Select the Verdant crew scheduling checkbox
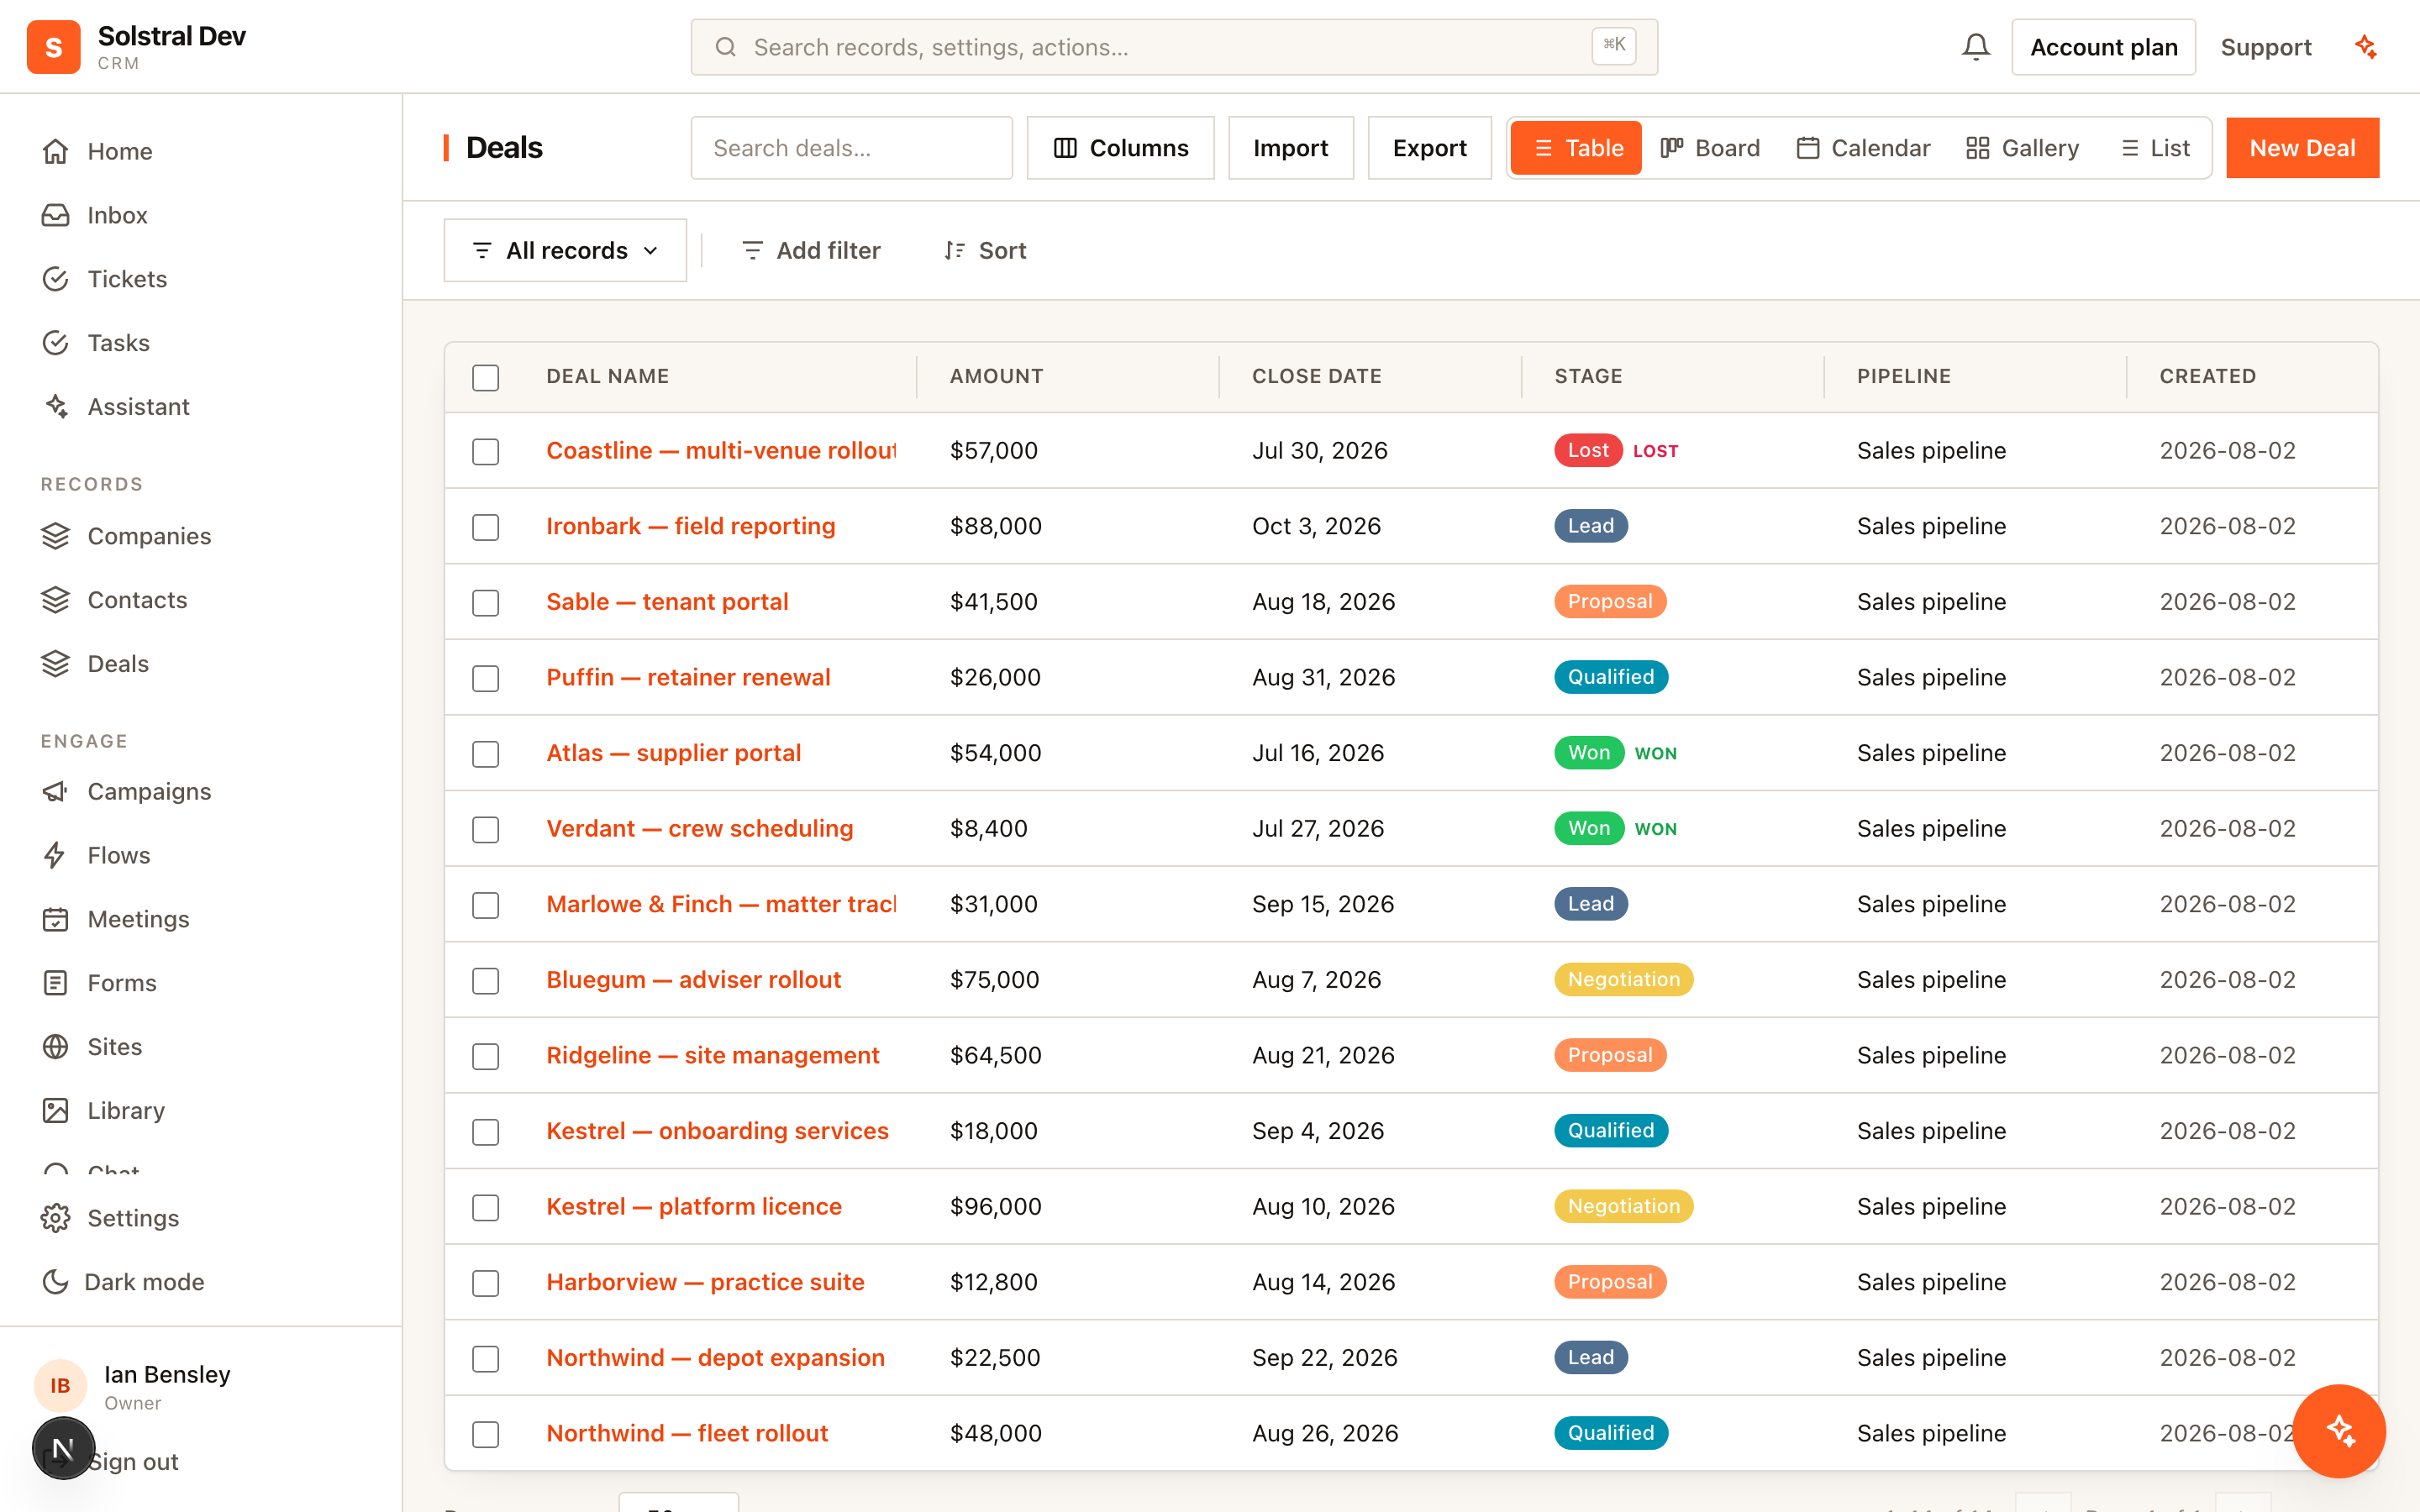2420x1512 pixels. pyautogui.click(x=486, y=830)
